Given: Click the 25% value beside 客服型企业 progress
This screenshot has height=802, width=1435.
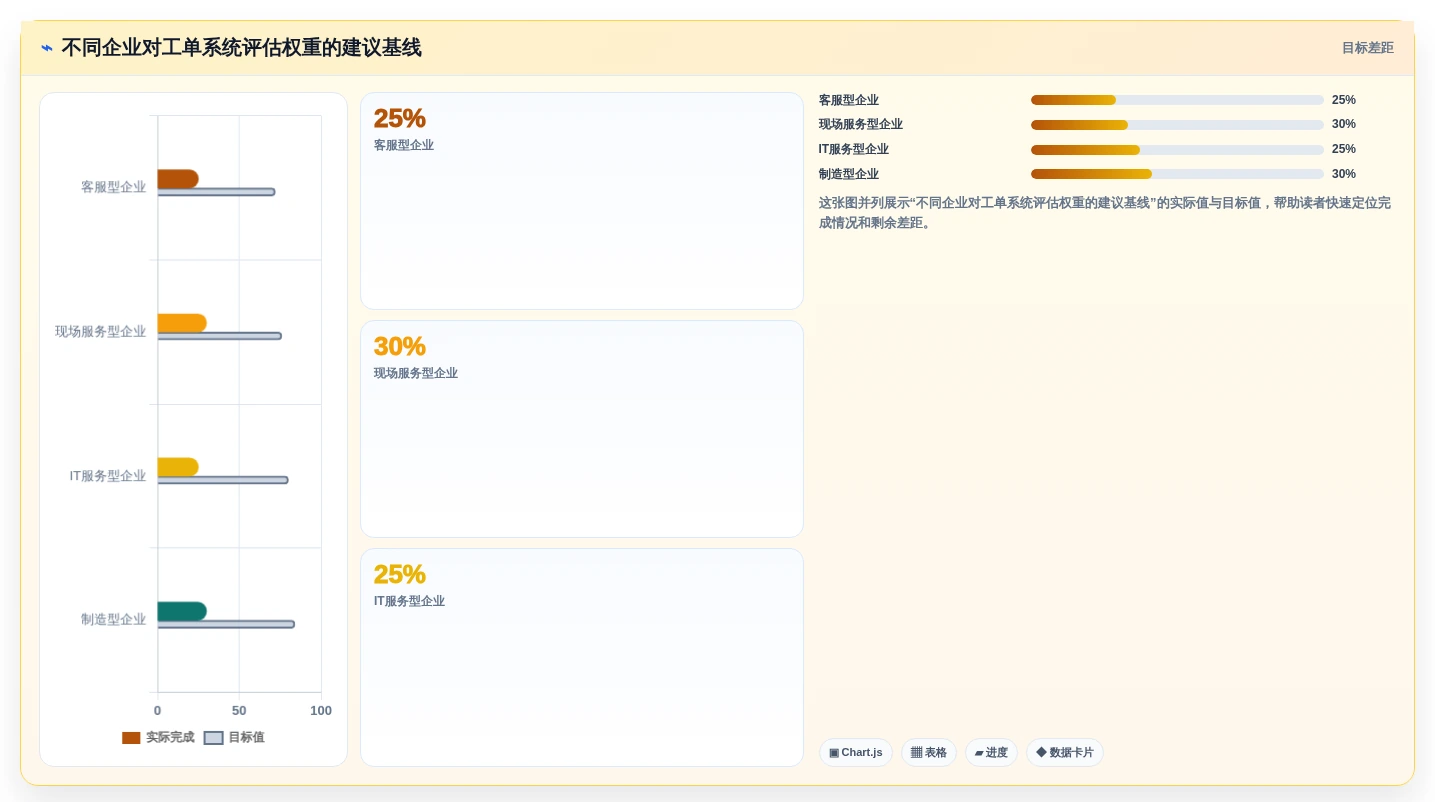Looking at the screenshot, I should [1344, 100].
